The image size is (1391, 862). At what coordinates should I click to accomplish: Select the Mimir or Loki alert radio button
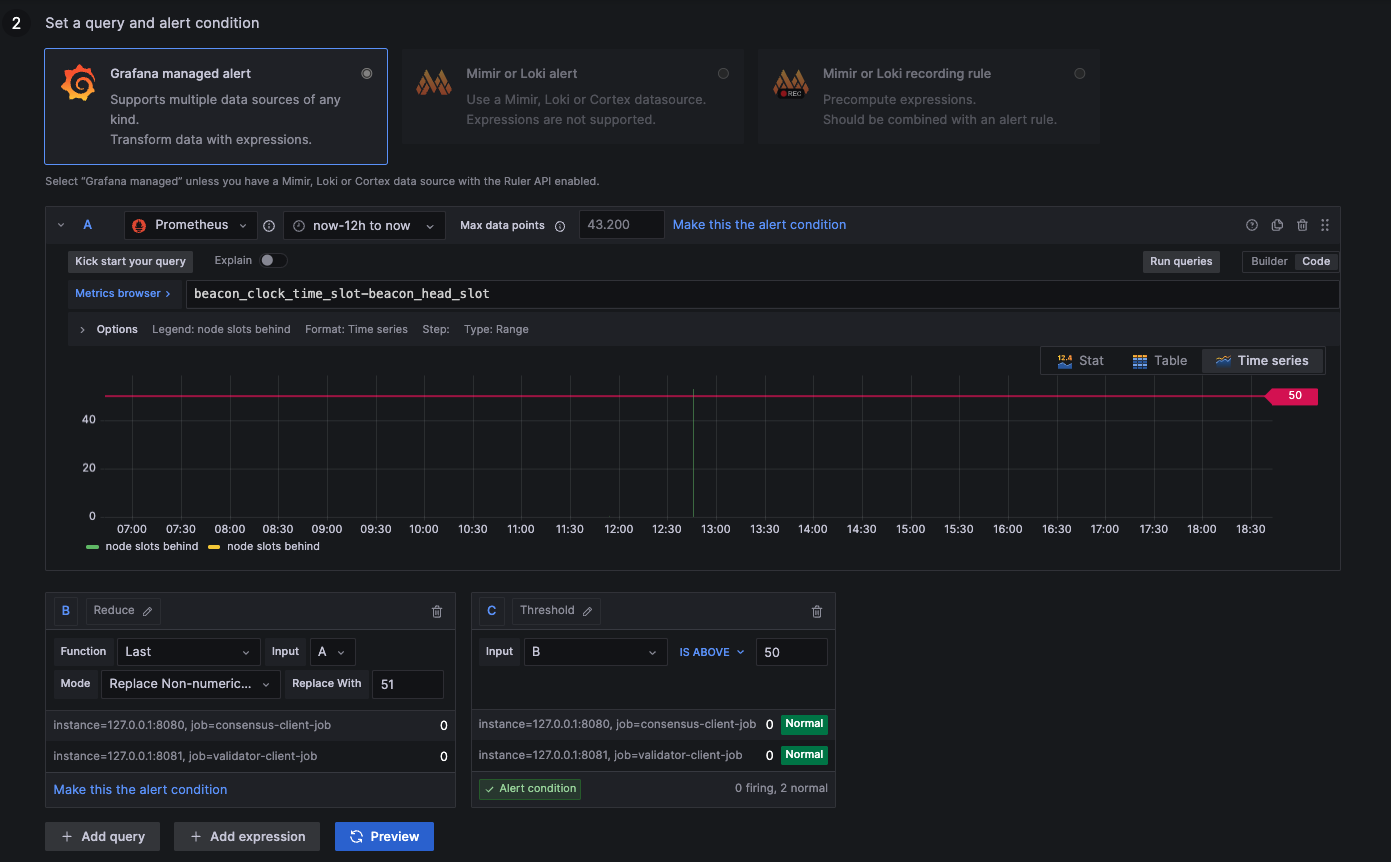point(723,73)
